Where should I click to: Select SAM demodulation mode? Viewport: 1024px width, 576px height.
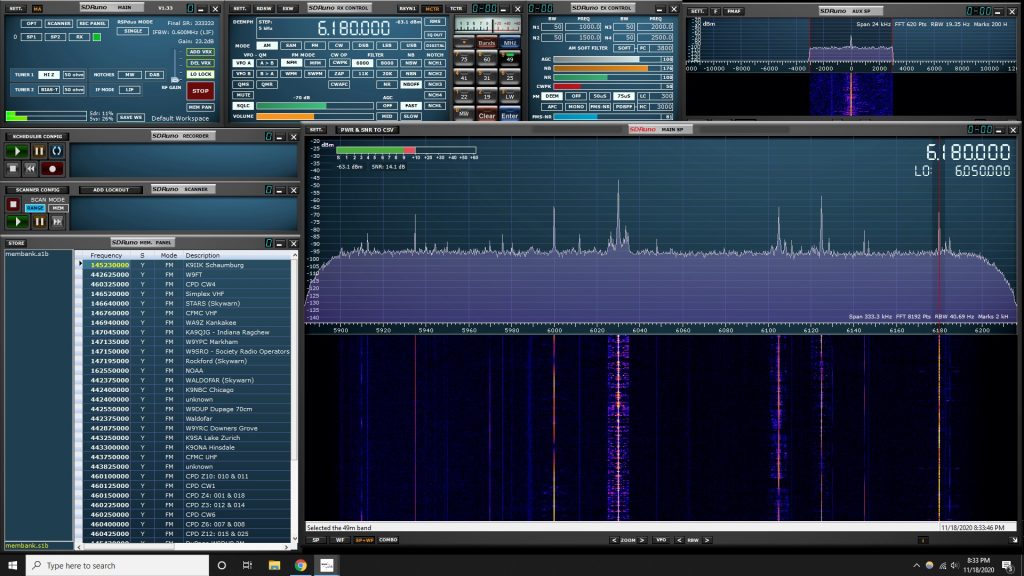(x=291, y=46)
